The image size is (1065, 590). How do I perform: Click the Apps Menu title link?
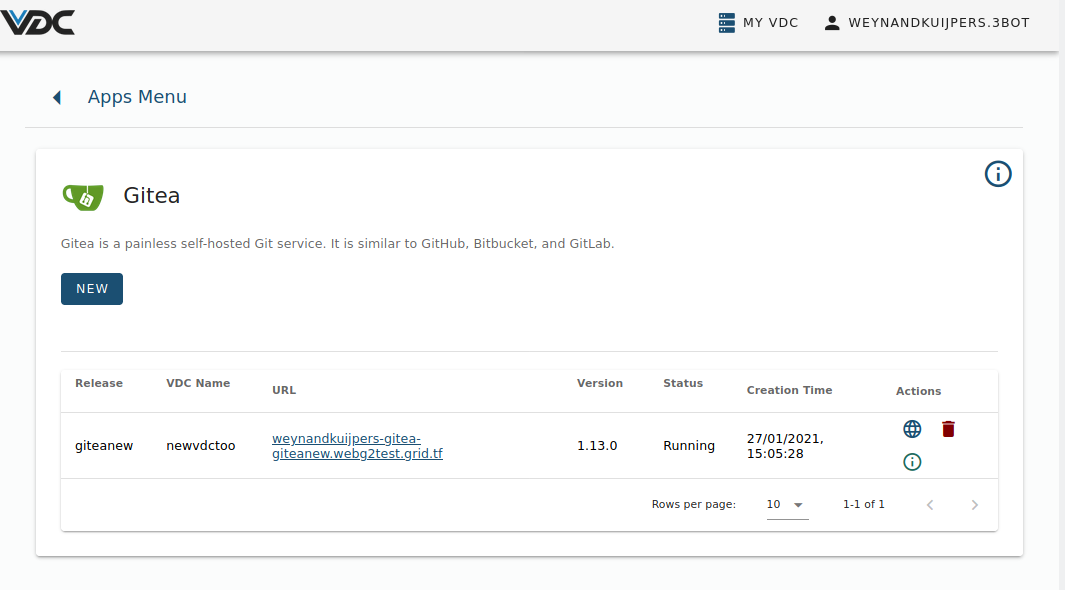click(137, 97)
